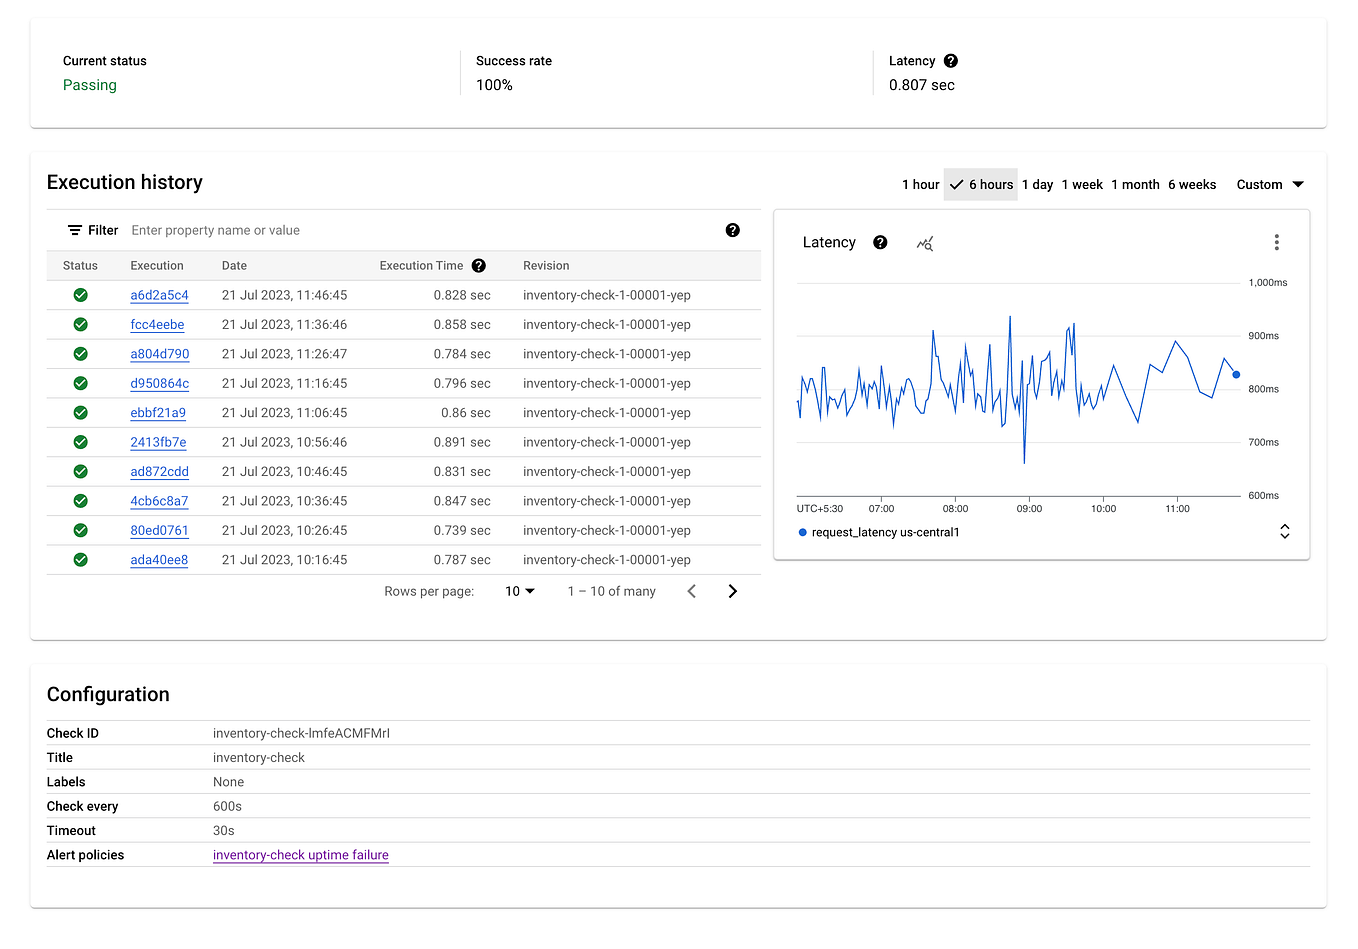Open the latency chart options menu
1358x949 pixels.
[x=1276, y=242]
